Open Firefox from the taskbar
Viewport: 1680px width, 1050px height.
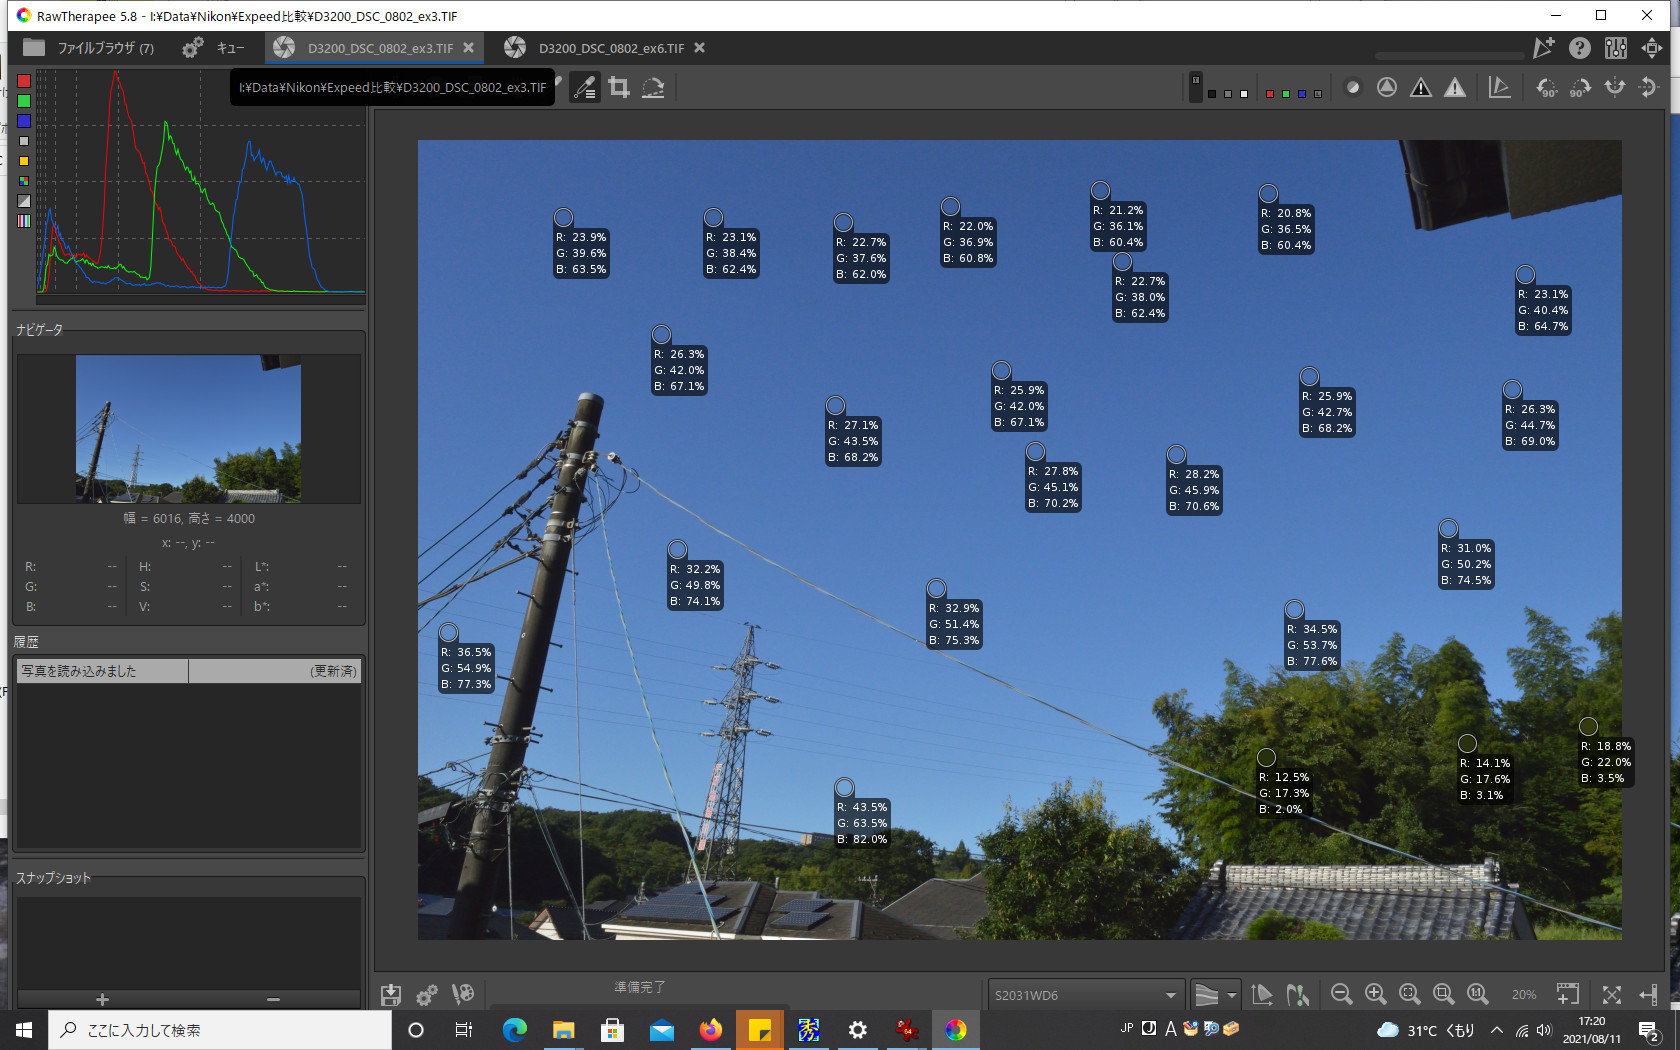pyautogui.click(x=711, y=1029)
